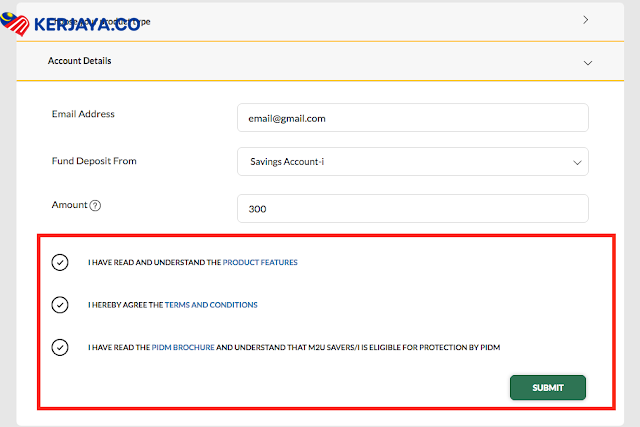Click the Fund Deposit From label

pos(93,160)
